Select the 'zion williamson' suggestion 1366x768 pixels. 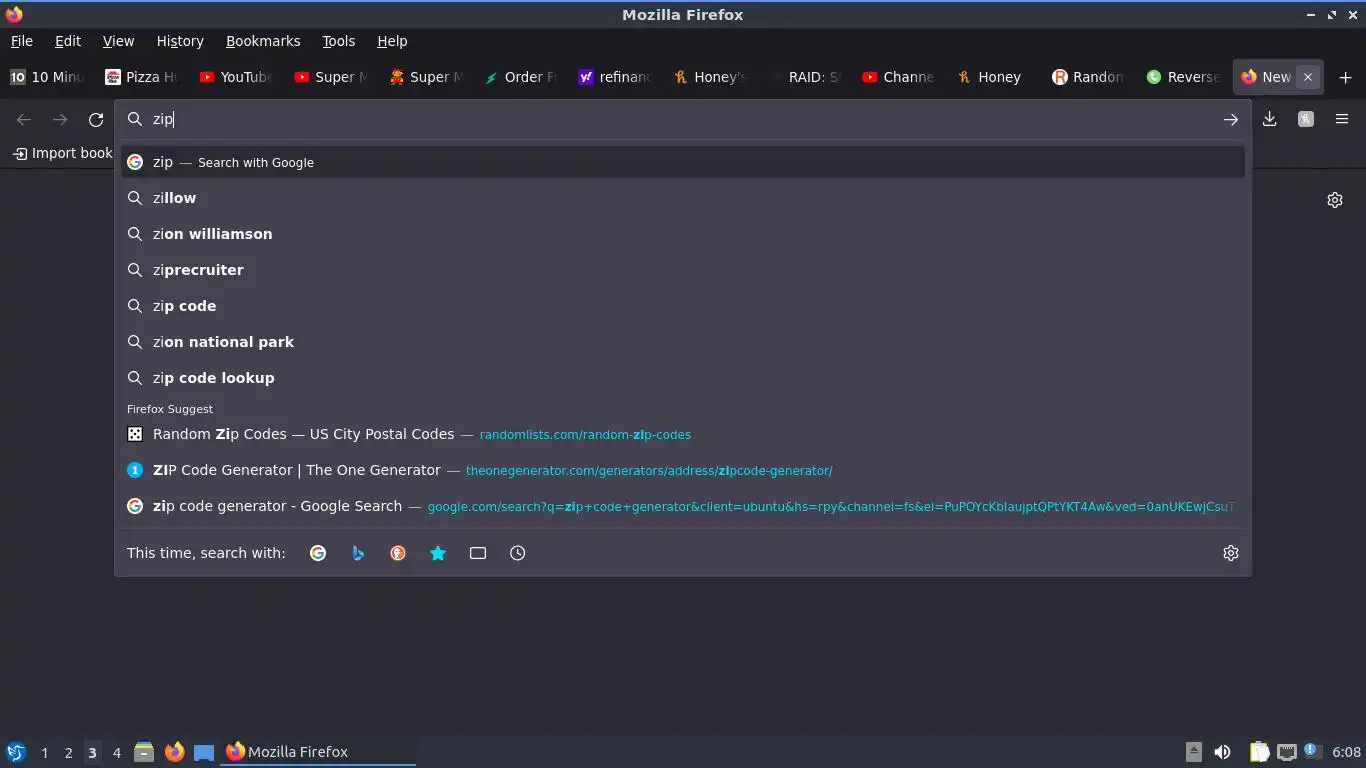[683, 234]
